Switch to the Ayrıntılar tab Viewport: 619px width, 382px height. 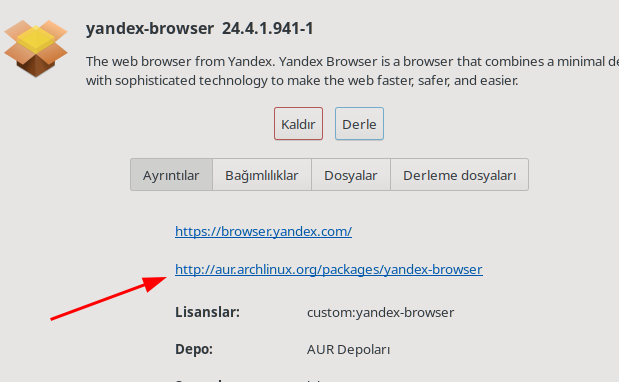point(171,175)
